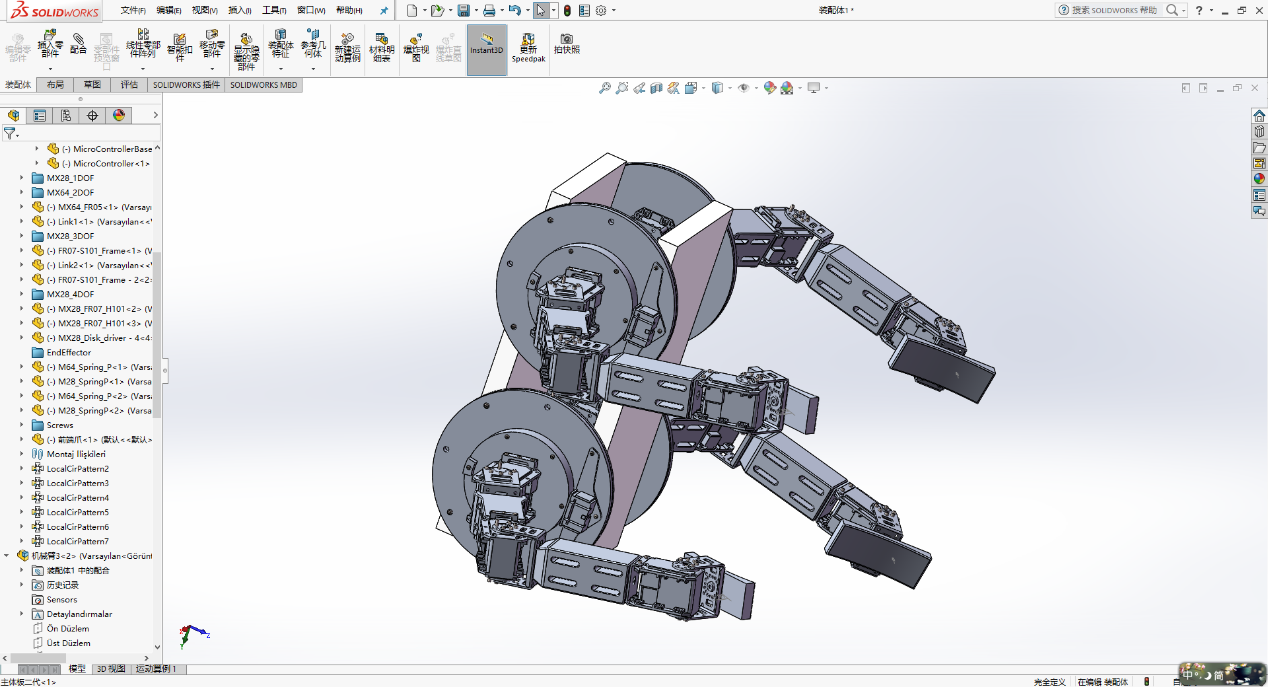The height and width of the screenshot is (687, 1268).
Task: Open the Appearances color-ball task pane icon
Action: coord(1259,178)
